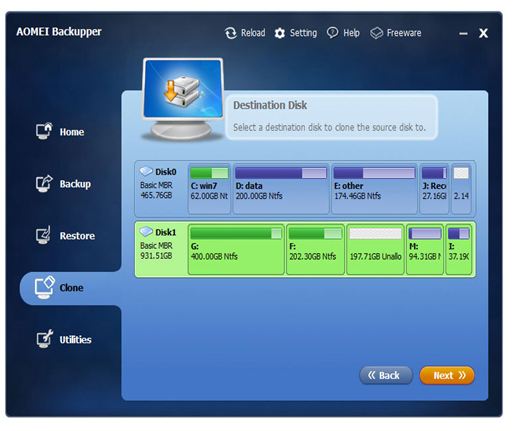Select the E: other partition block
The image size is (523, 431).
[374, 188]
